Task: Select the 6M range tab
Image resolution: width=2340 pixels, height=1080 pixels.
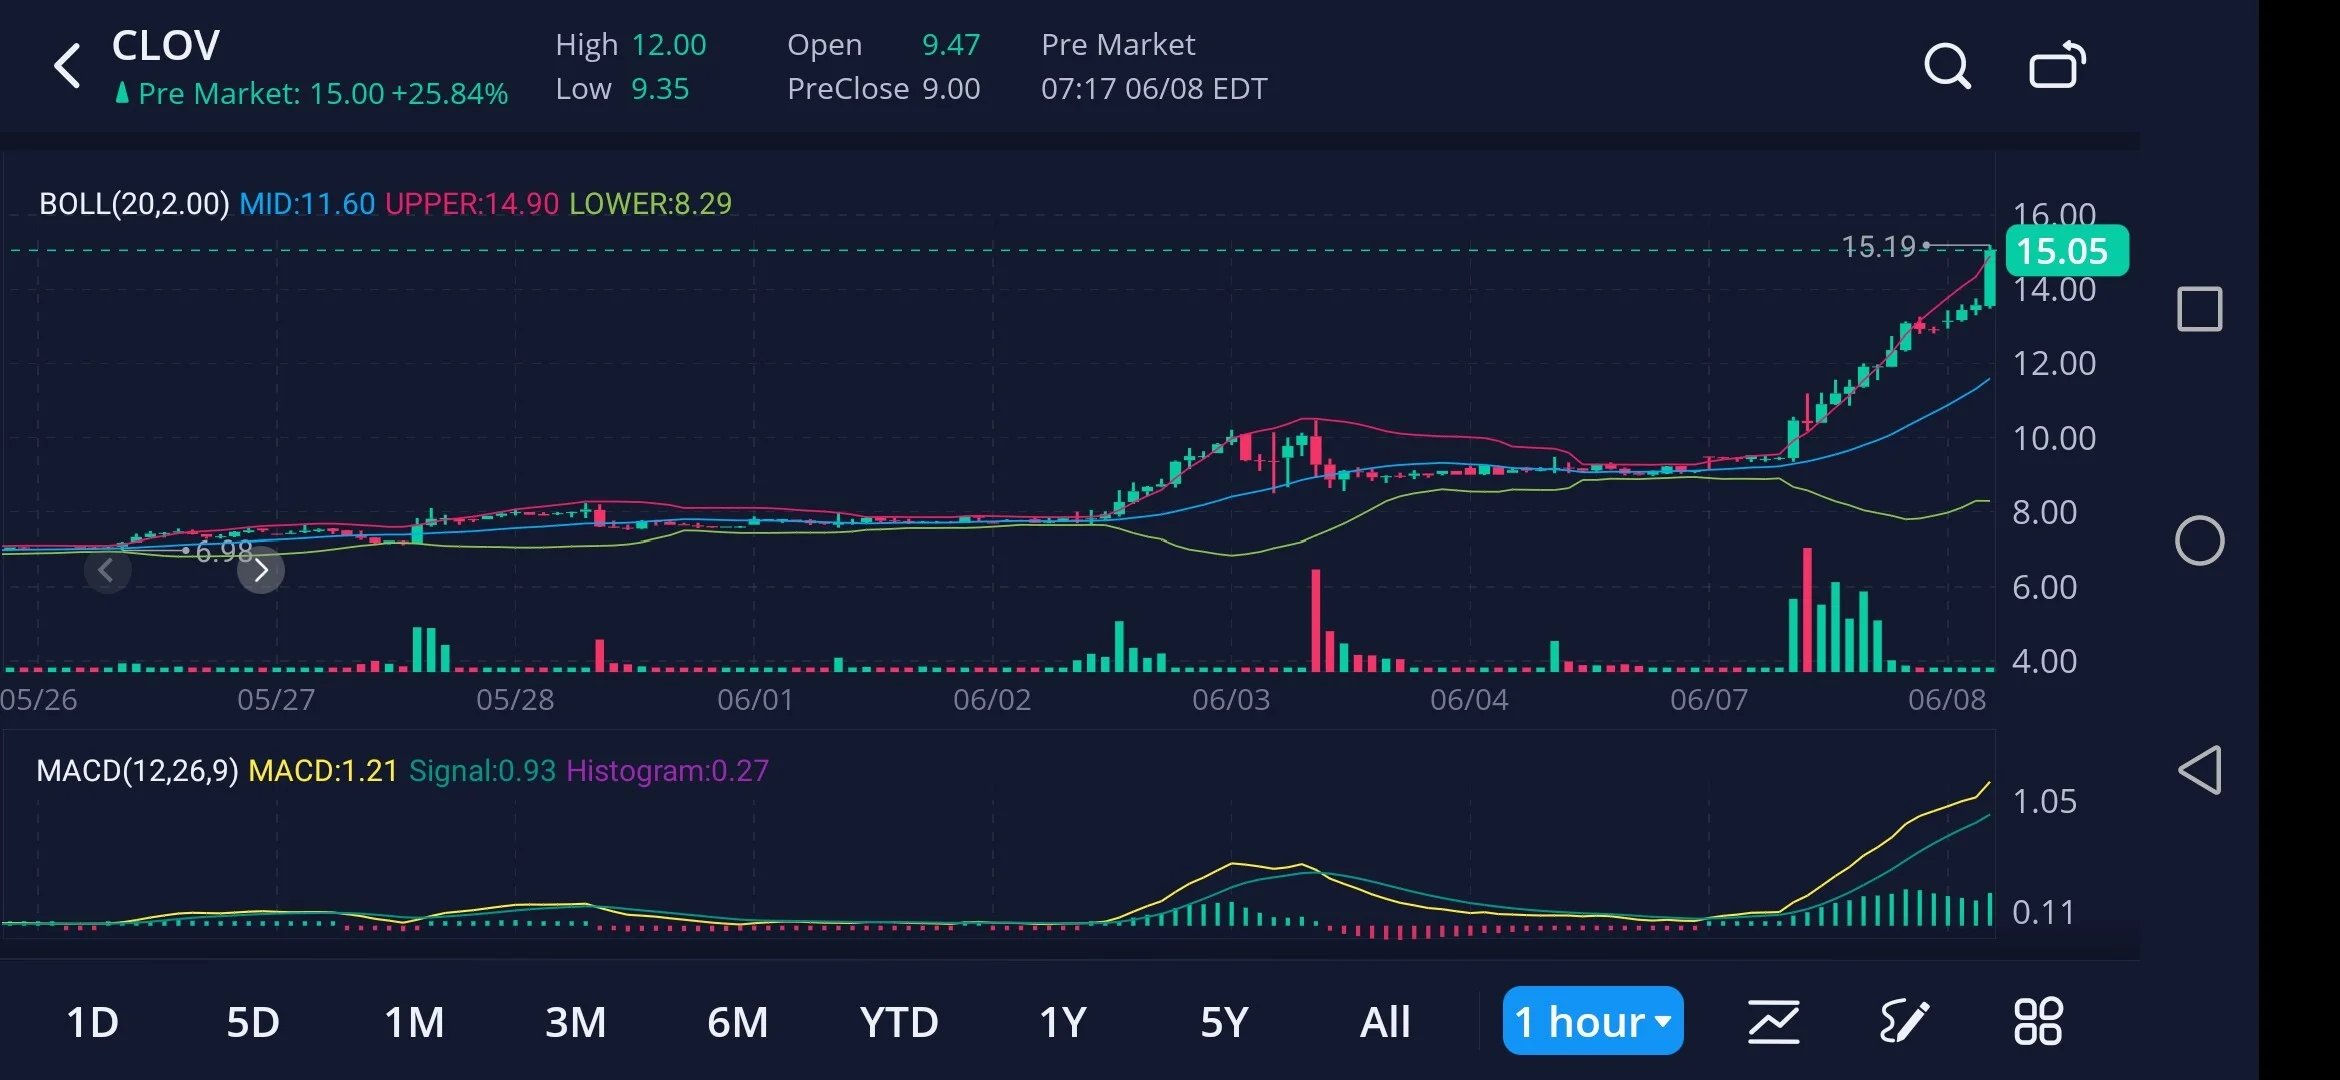Action: [737, 1022]
